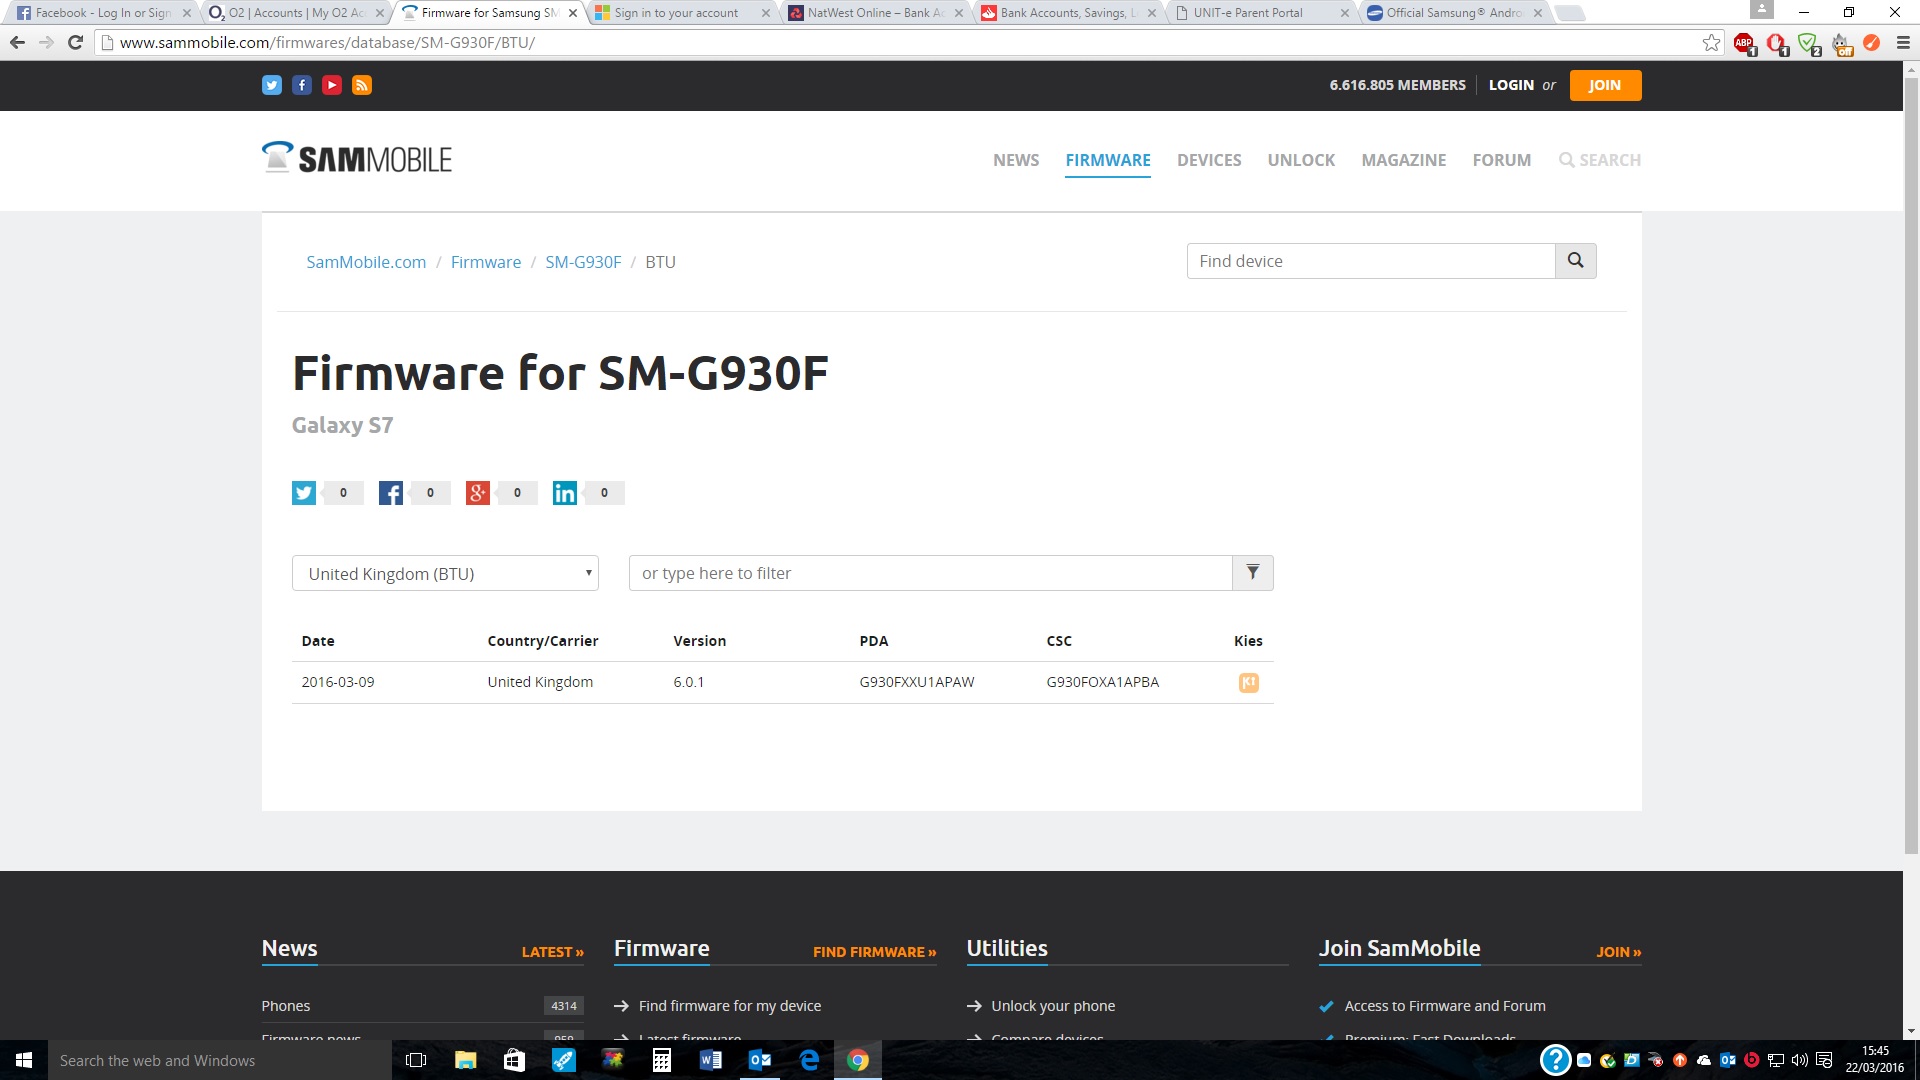The height and width of the screenshot is (1080, 1920).
Task: Click taskbar clock showing 15:45
Action: click(1875, 1060)
